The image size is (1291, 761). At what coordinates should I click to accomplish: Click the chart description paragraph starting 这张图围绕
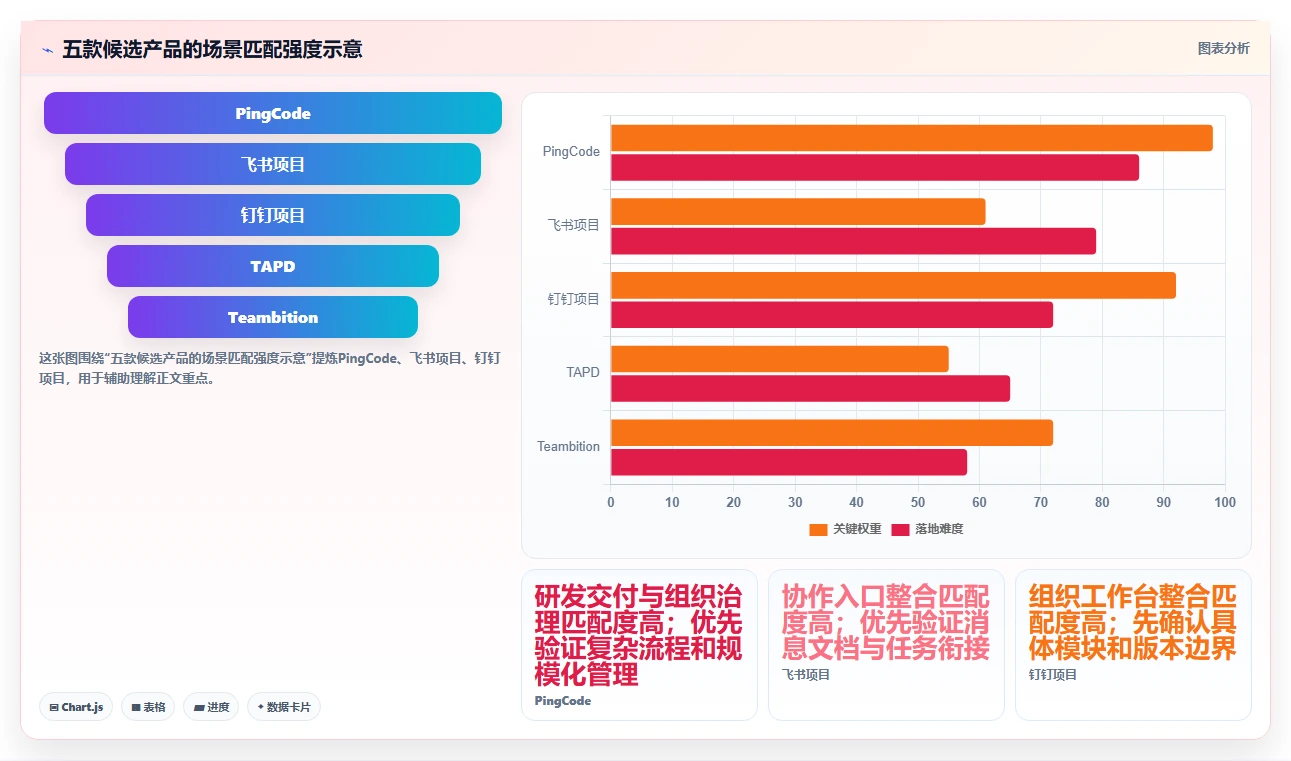[270, 368]
